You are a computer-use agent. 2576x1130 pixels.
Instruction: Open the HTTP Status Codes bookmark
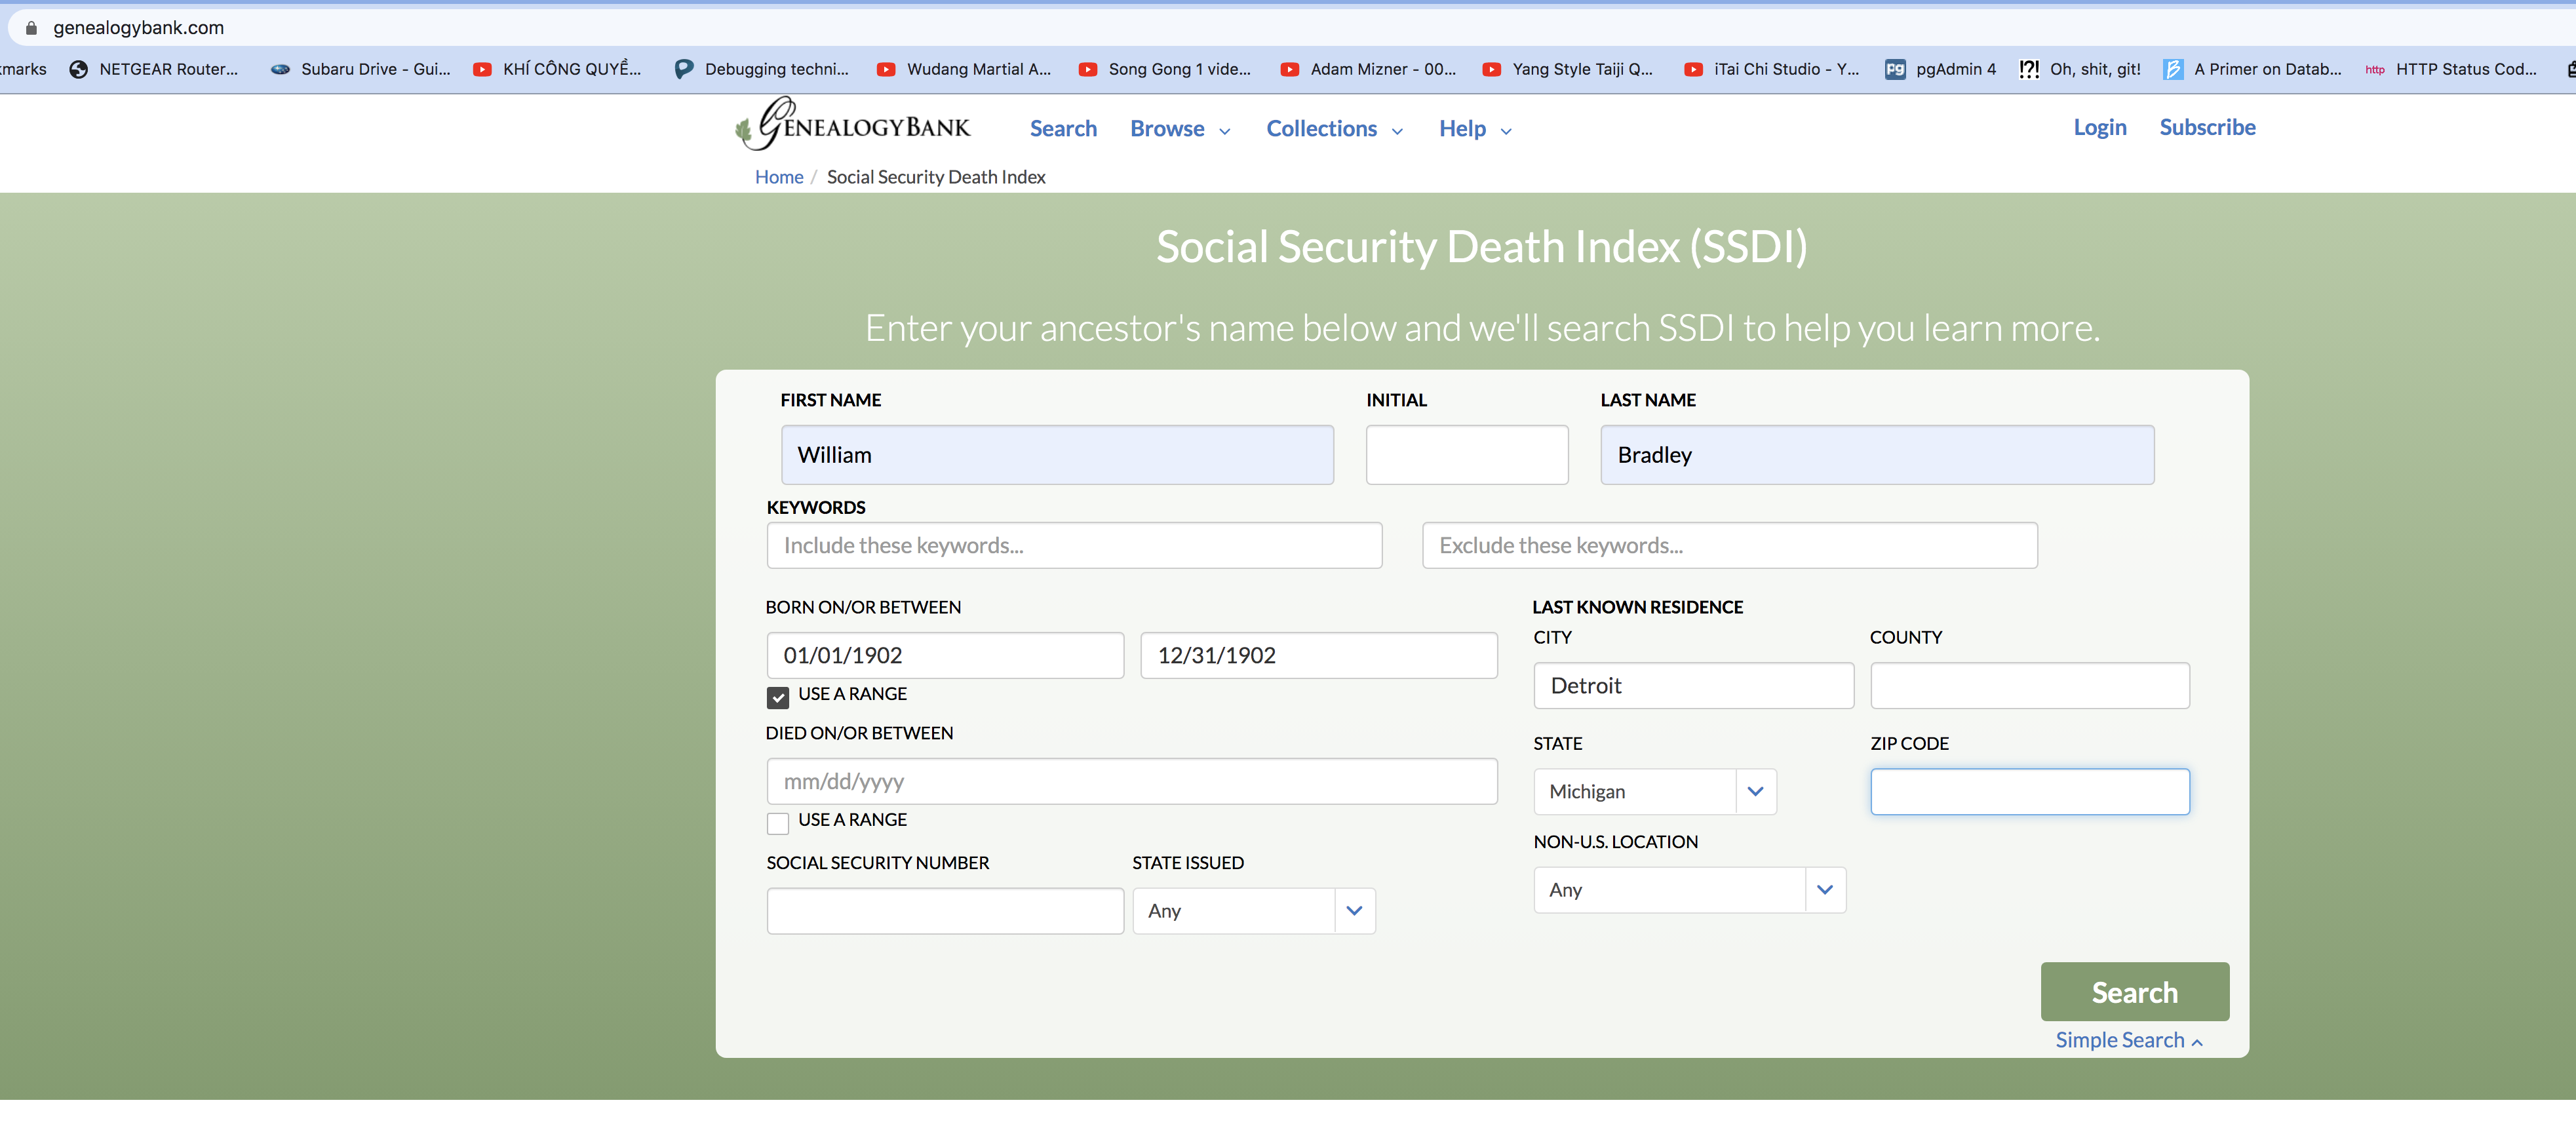click(x=2452, y=69)
